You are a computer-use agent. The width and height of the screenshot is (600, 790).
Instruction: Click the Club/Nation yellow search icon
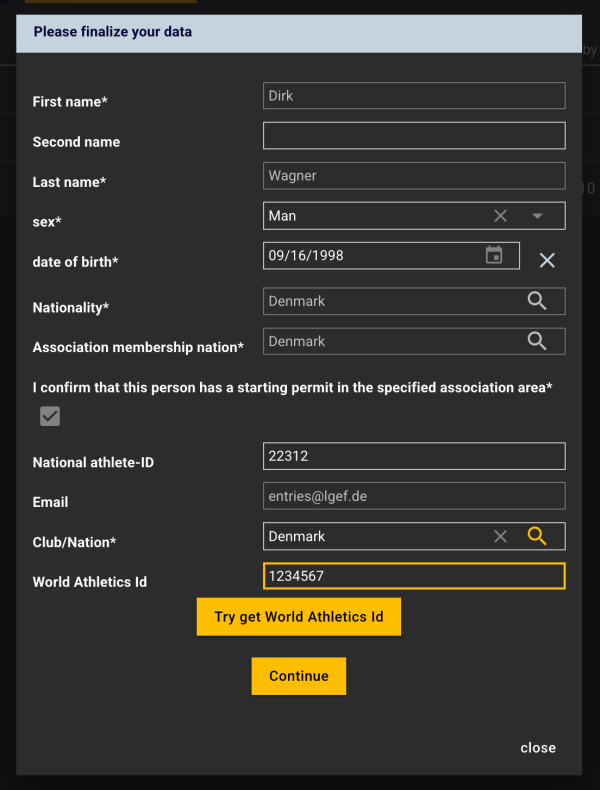(x=537, y=536)
